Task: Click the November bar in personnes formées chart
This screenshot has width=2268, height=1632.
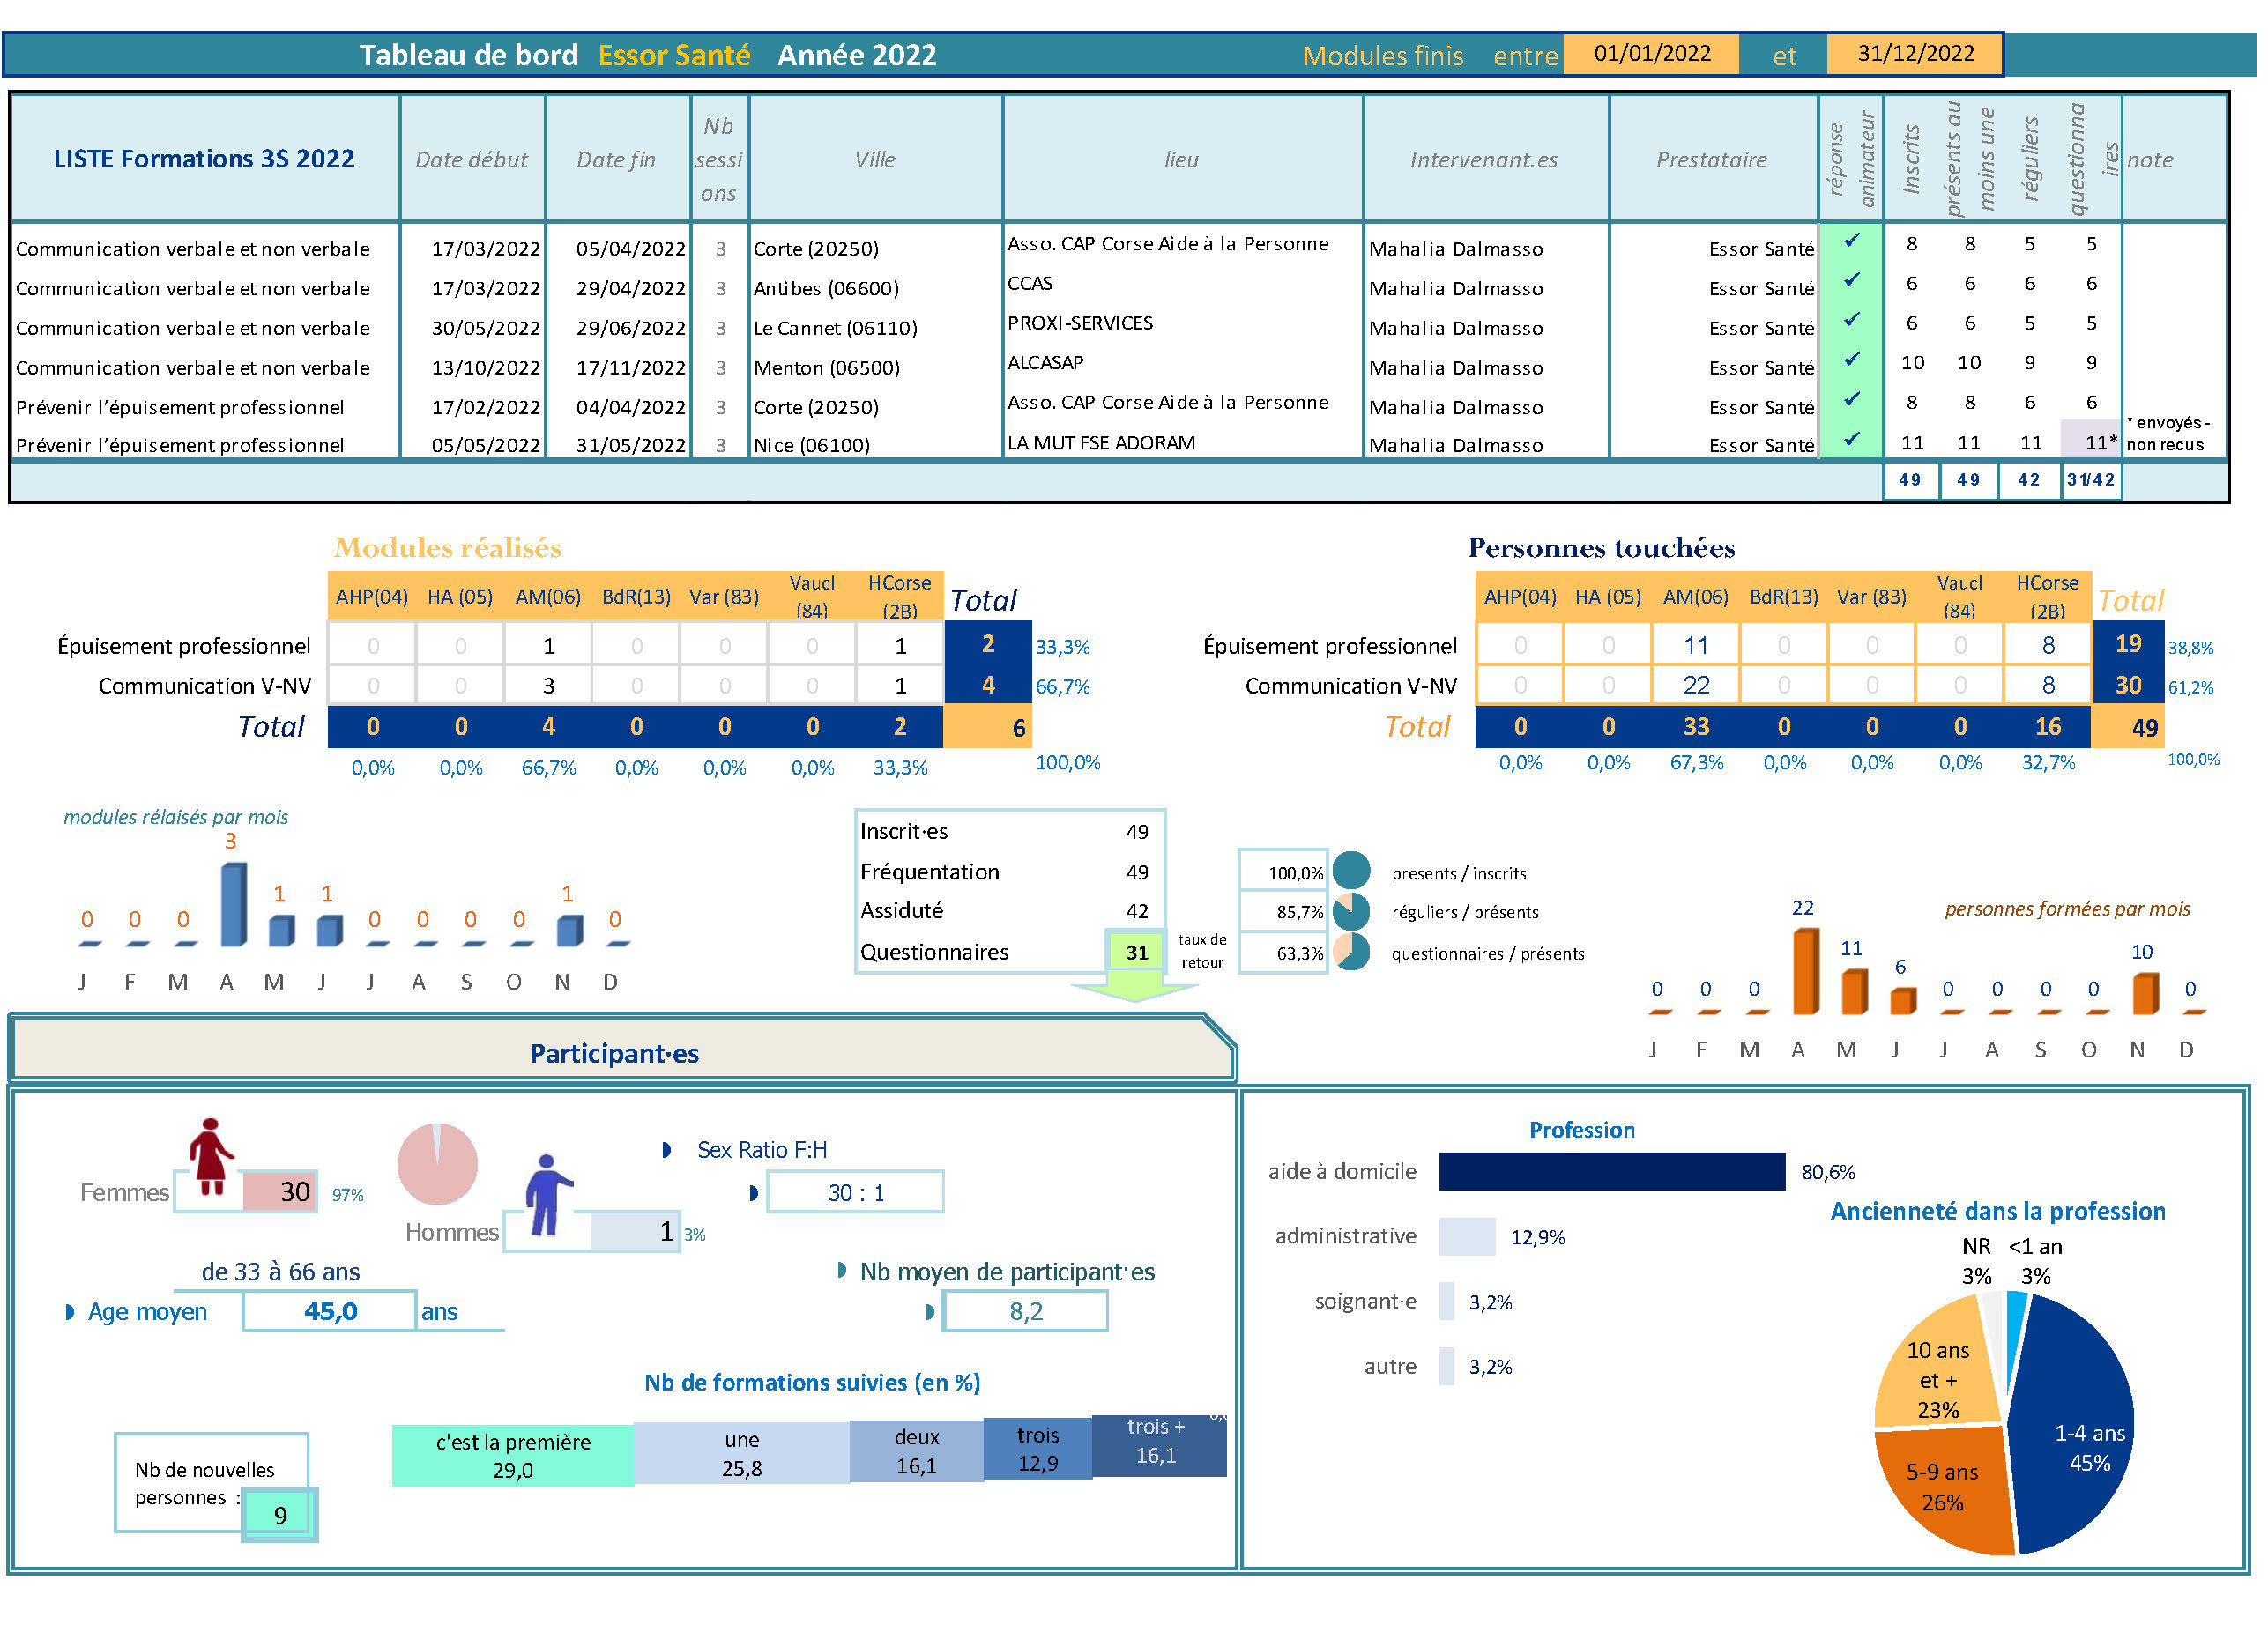Action: [x=2144, y=994]
